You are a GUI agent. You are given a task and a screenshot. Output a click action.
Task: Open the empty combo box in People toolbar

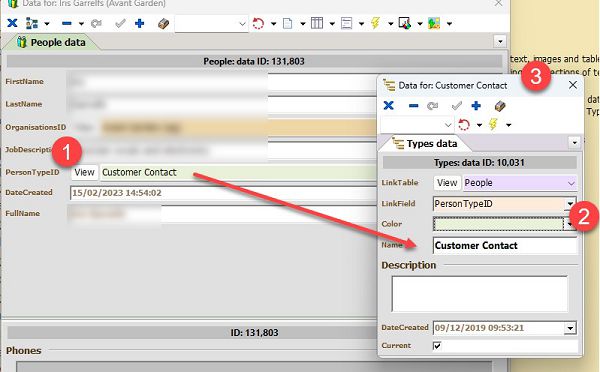tap(212, 24)
